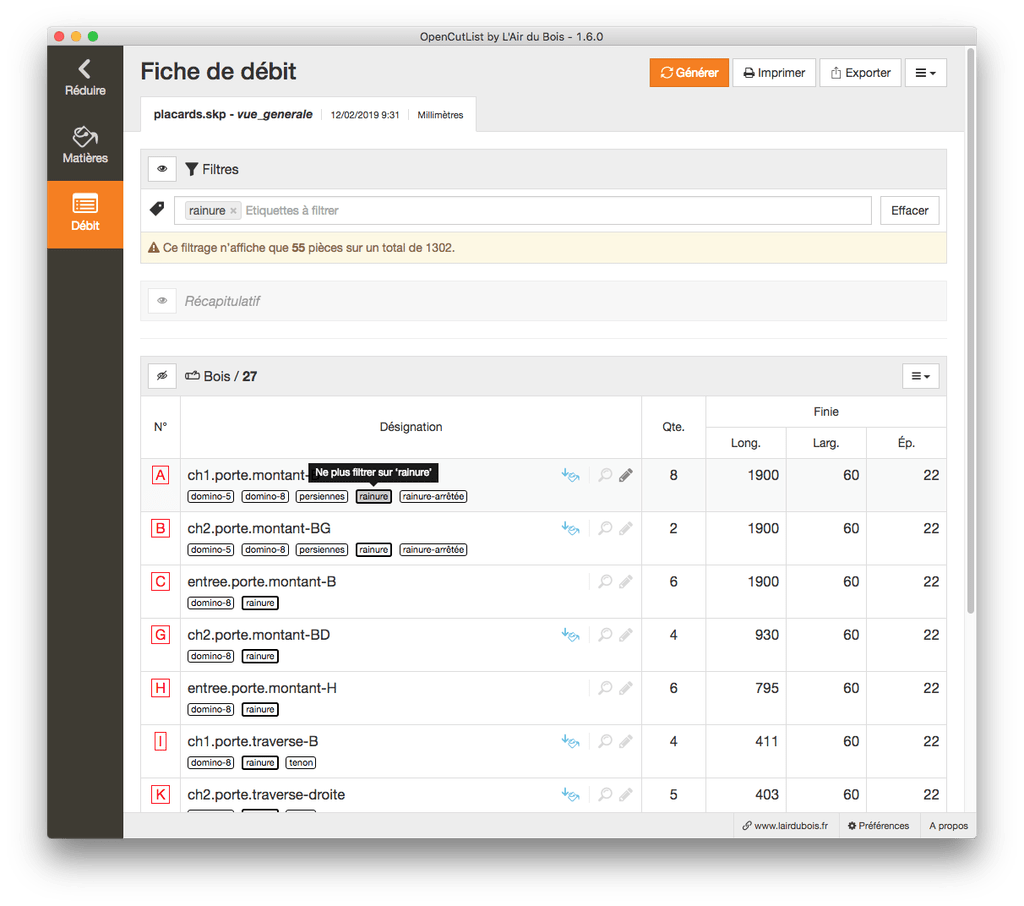Toggle visibility of the Bois / 27 group
The image size is (1024, 906).
coord(162,376)
